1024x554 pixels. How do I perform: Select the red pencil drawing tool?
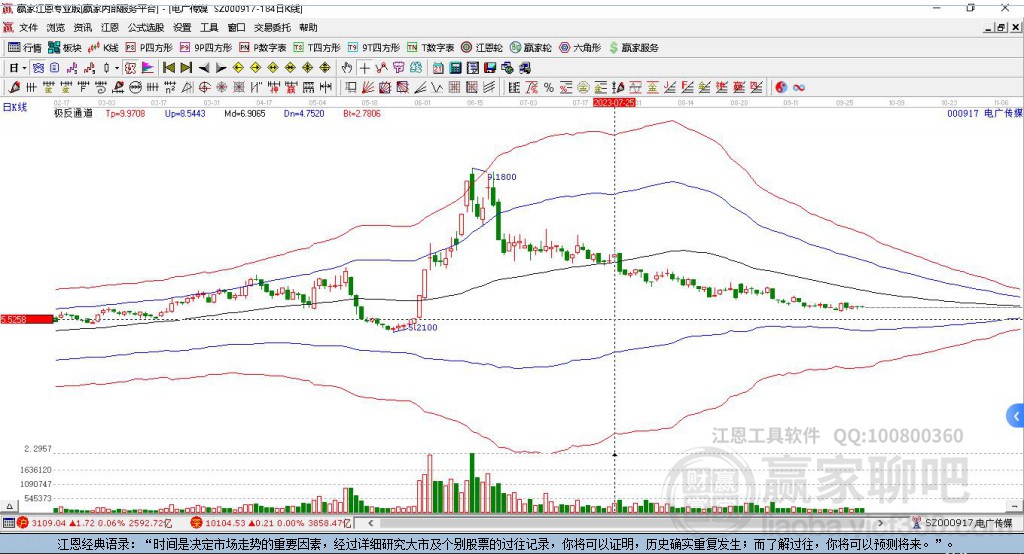[x=14, y=88]
